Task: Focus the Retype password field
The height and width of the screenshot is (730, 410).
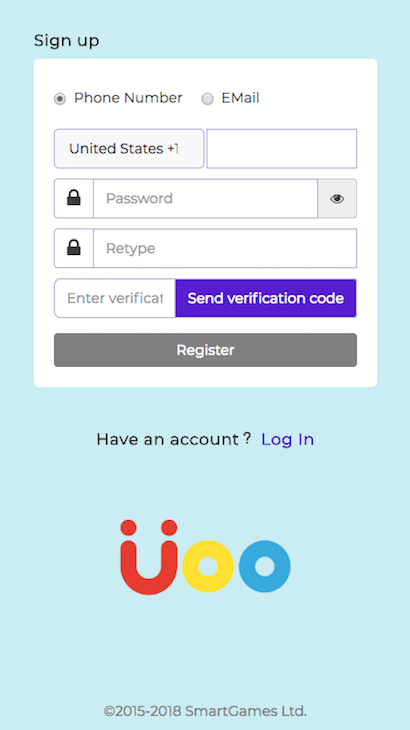Action: click(225, 248)
